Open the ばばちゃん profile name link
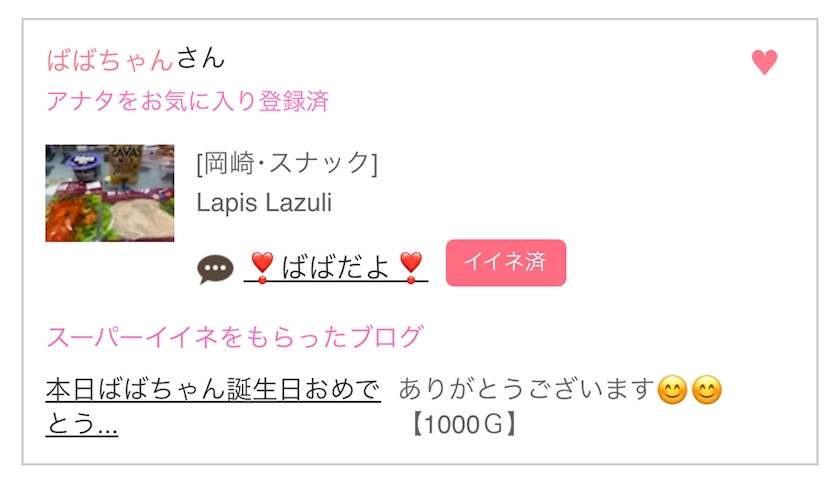 click(x=110, y=59)
